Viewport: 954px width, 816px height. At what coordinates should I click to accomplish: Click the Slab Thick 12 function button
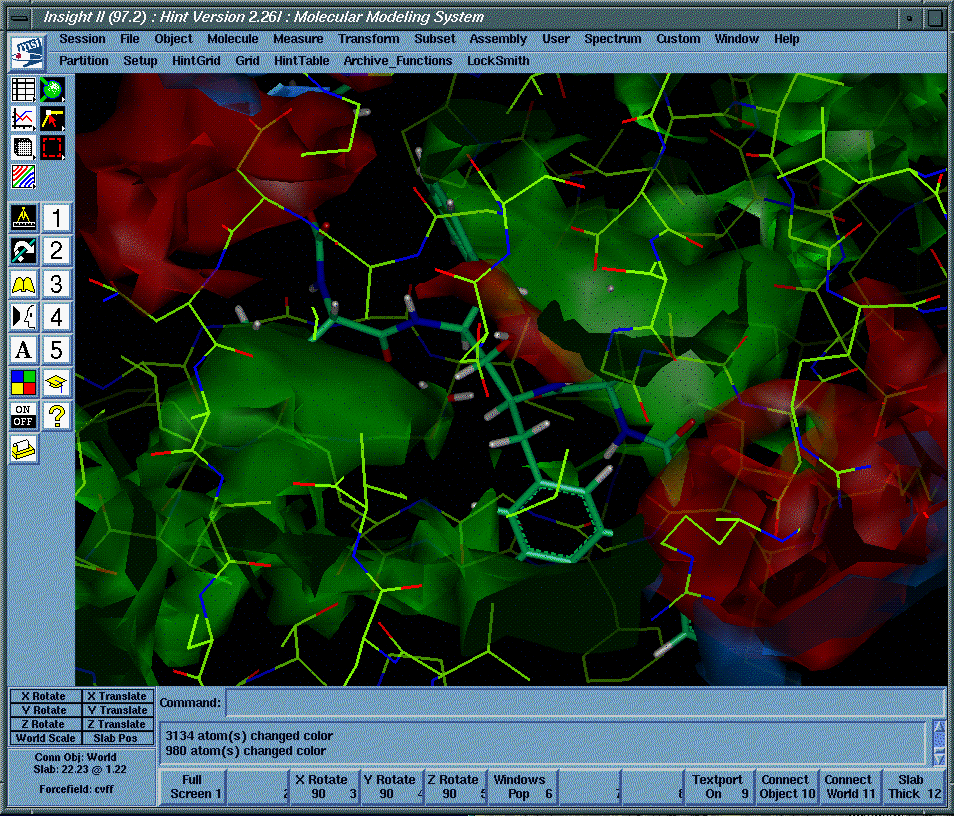913,787
